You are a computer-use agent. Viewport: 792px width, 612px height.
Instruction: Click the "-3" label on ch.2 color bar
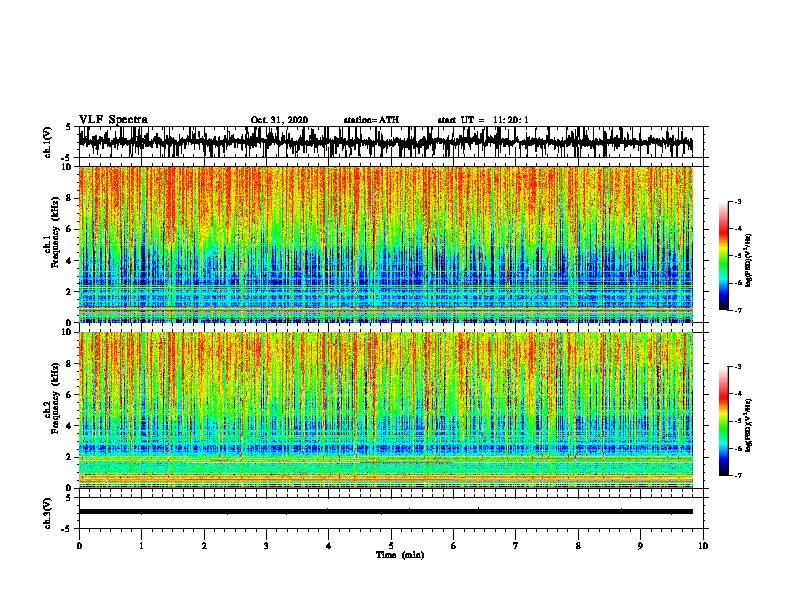[x=737, y=367]
